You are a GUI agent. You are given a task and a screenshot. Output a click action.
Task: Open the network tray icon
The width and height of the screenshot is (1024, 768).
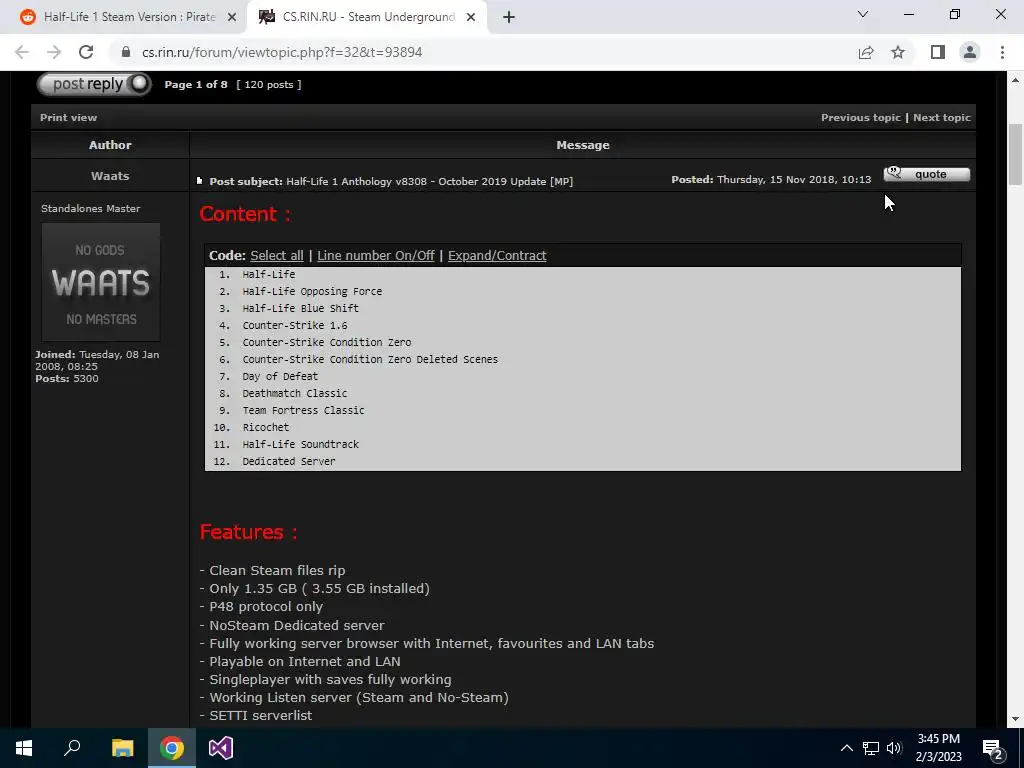(871, 748)
